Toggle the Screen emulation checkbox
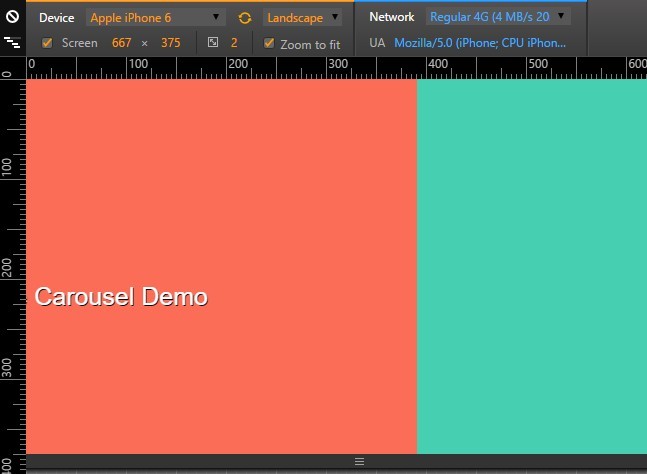The width and height of the screenshot is (647, 474). point(47,43)
